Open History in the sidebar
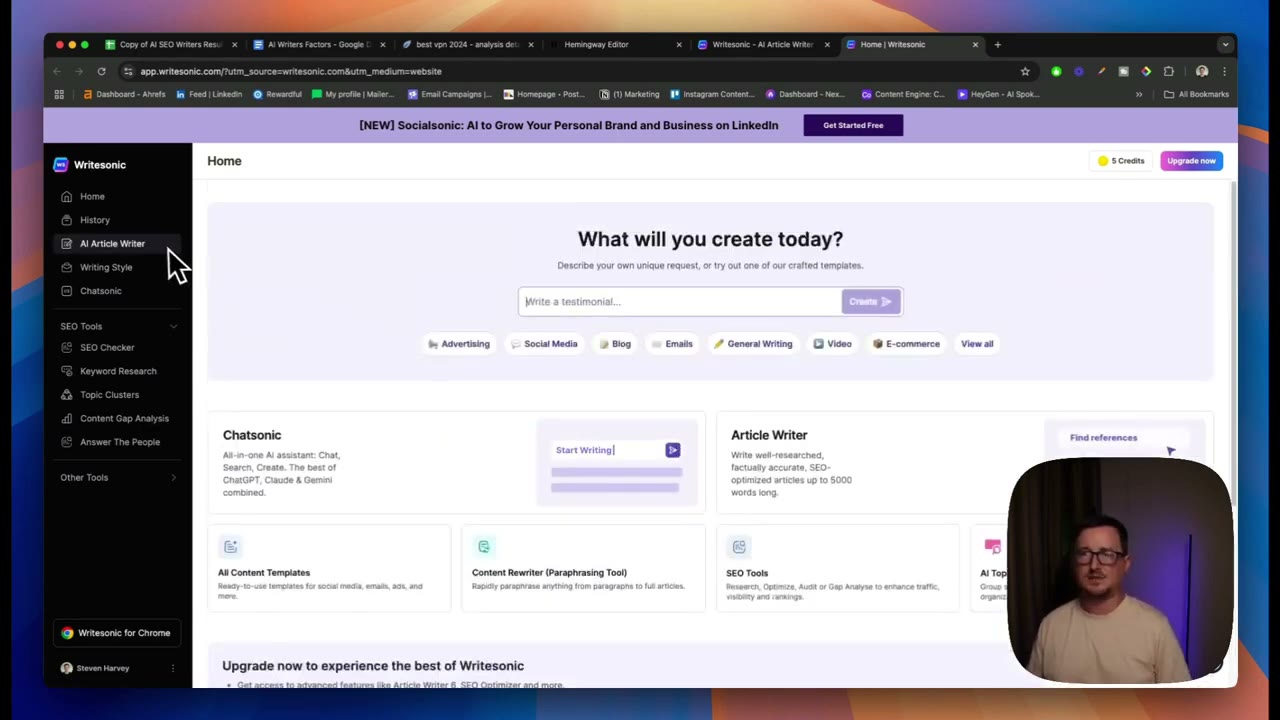The height and width of the screenshot is (720, 1280). (x=94, y=220)
